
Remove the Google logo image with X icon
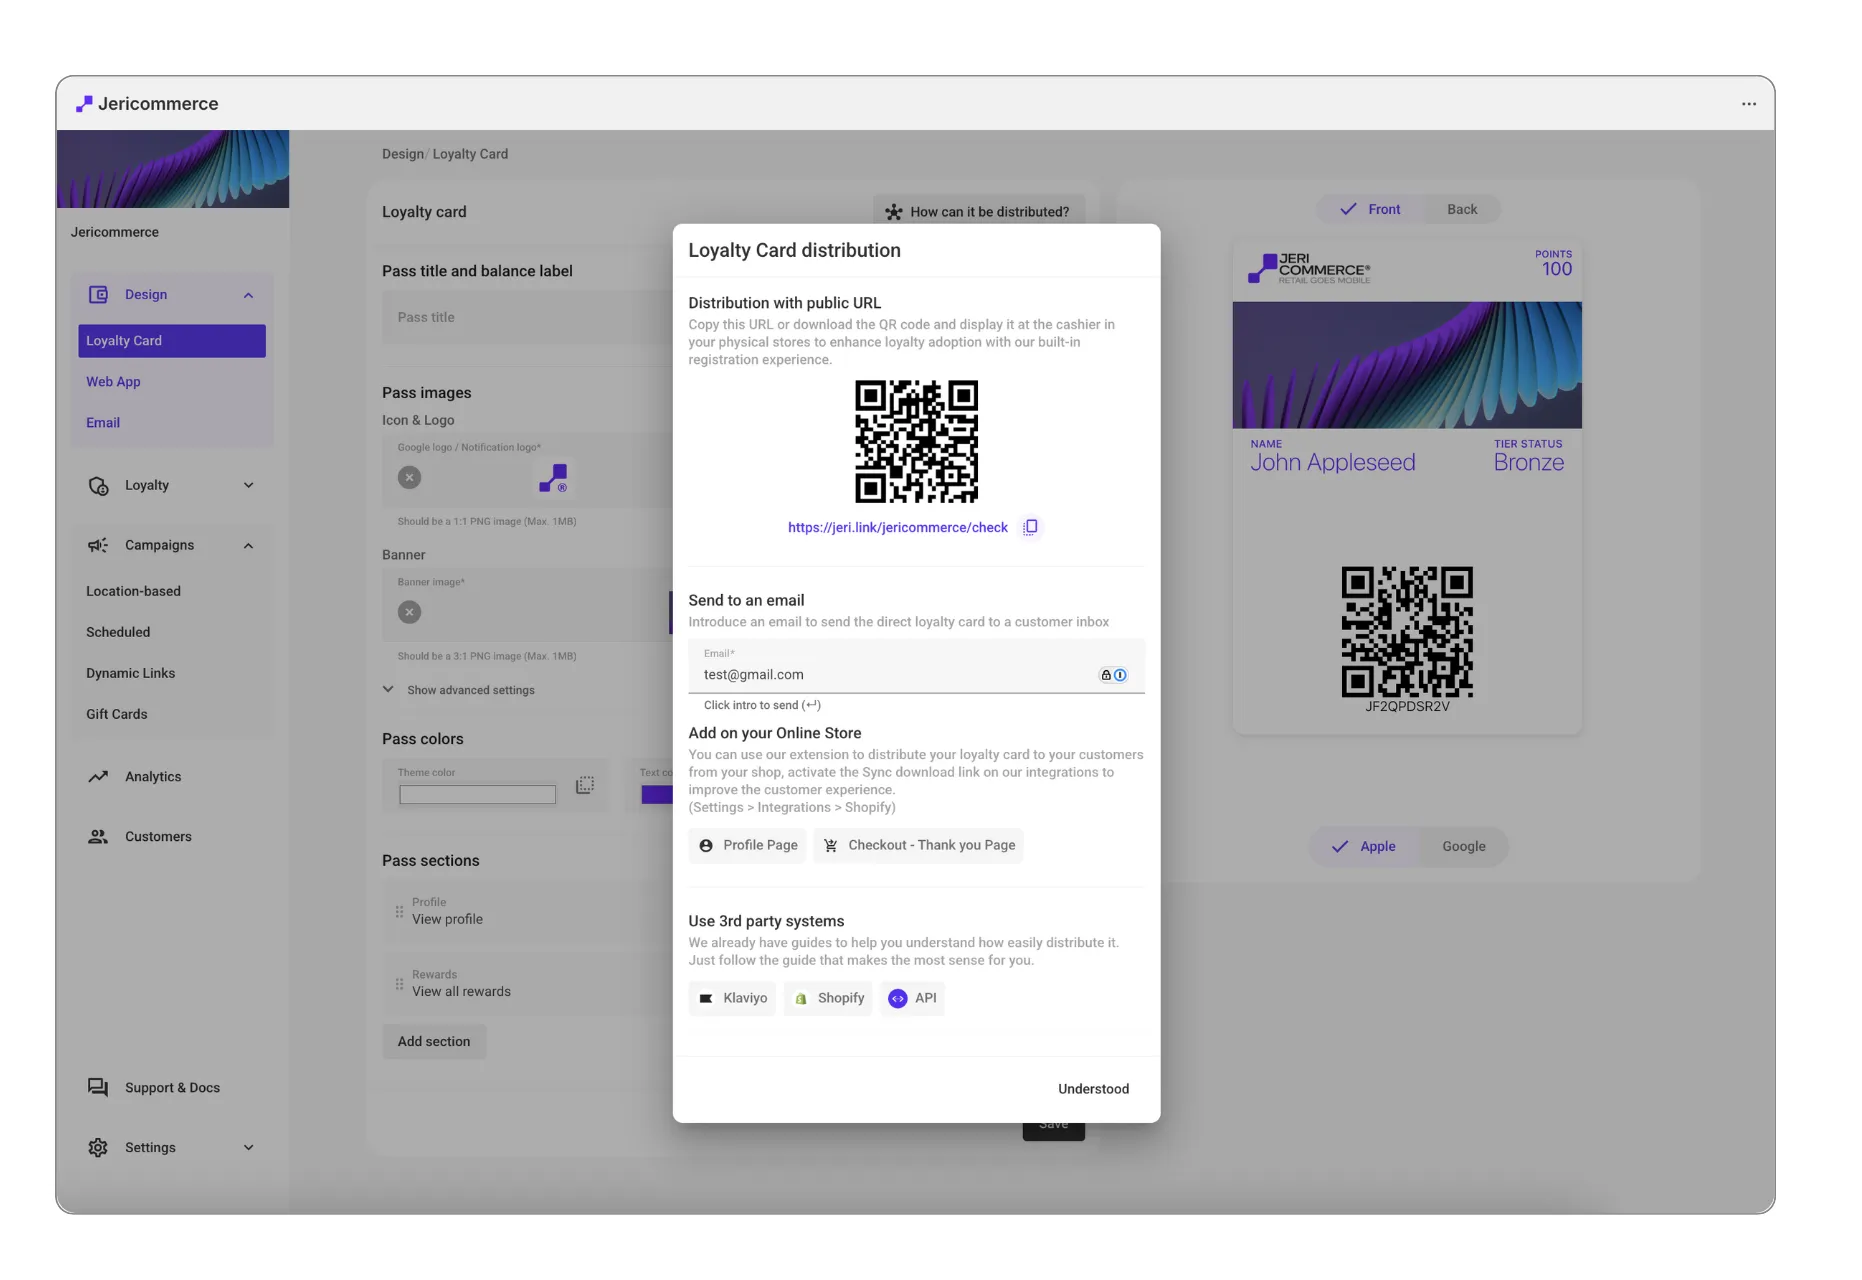pyautogui.click(x=409, y=478)
